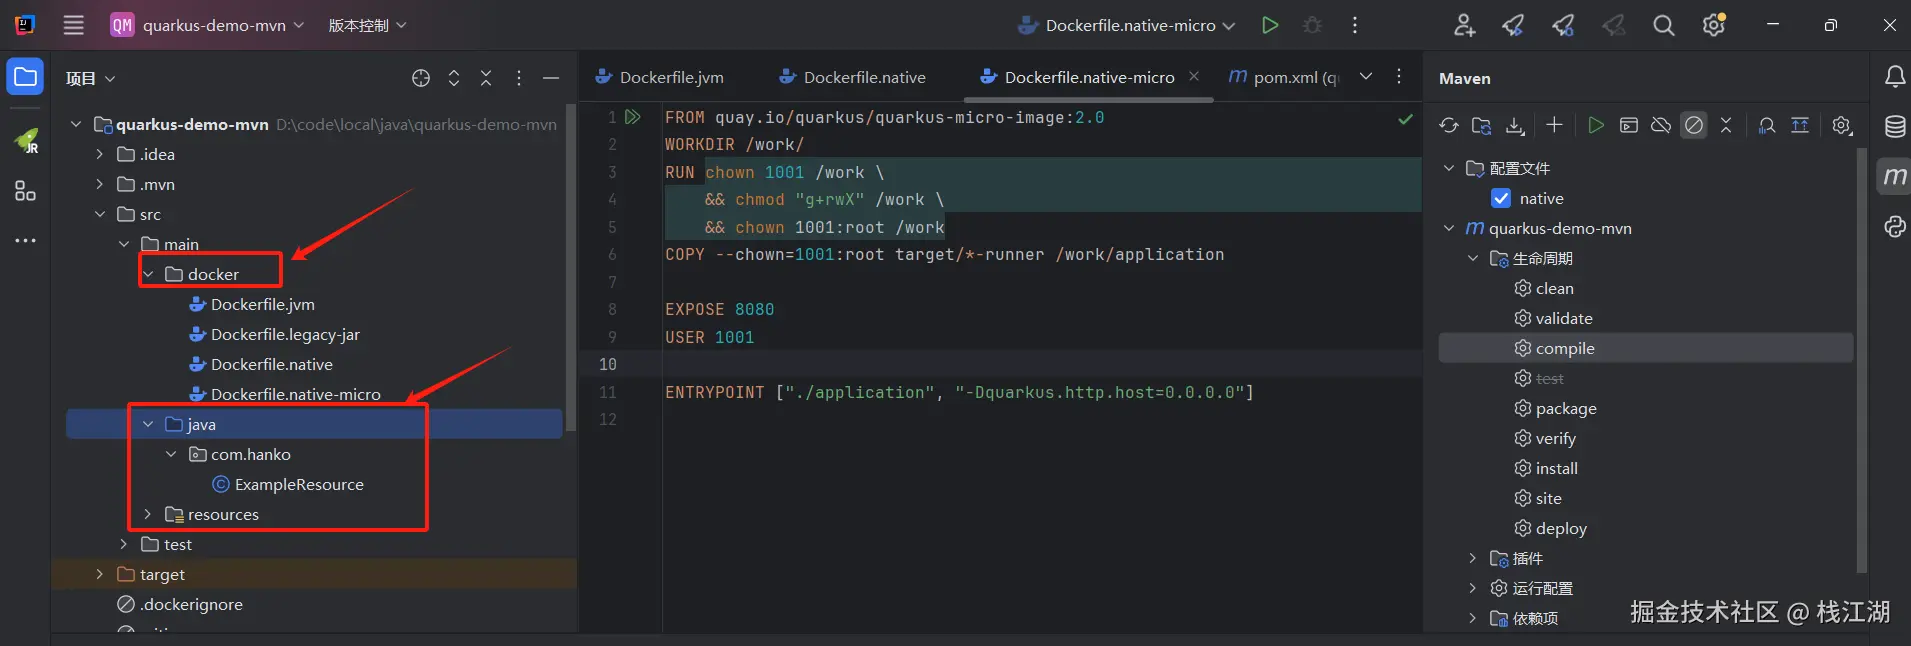Screen dimensions: 1911x646
Task: Select the package lifecycle goal
Action: pyautogui.click(x=1565, y=408)
